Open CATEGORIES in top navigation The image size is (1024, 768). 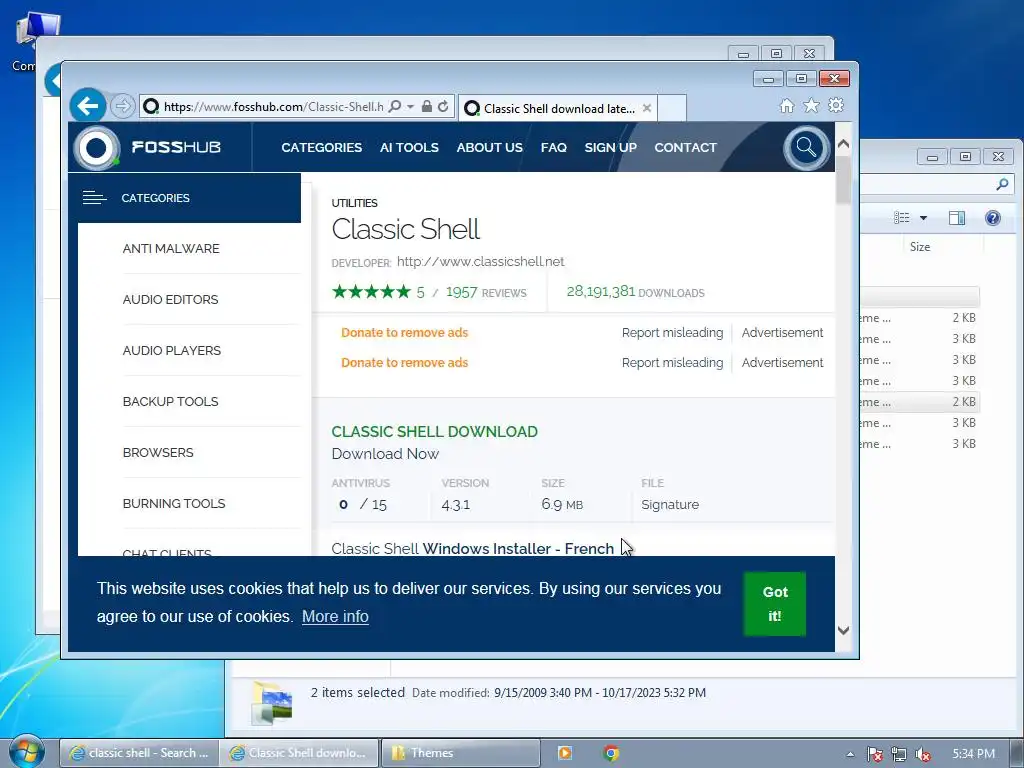pyautogui.click(x=321, y=148)
